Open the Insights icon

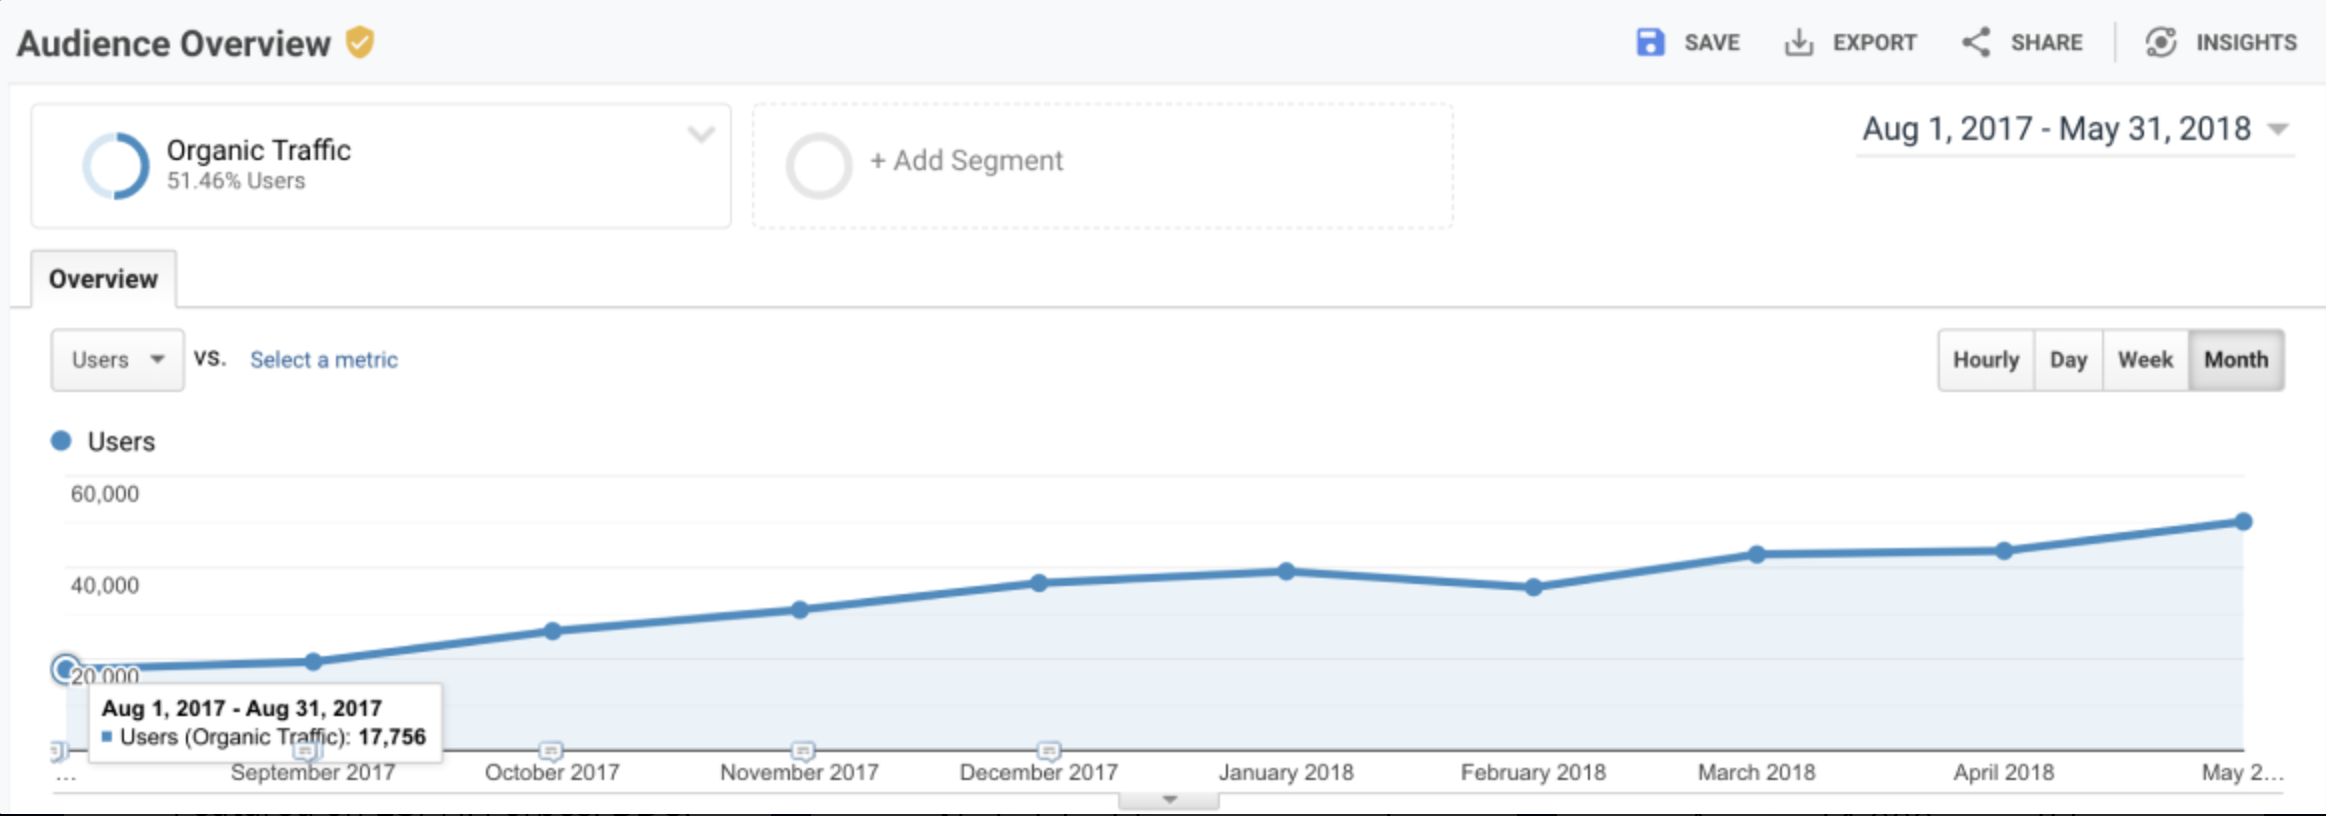[2160, 42]
